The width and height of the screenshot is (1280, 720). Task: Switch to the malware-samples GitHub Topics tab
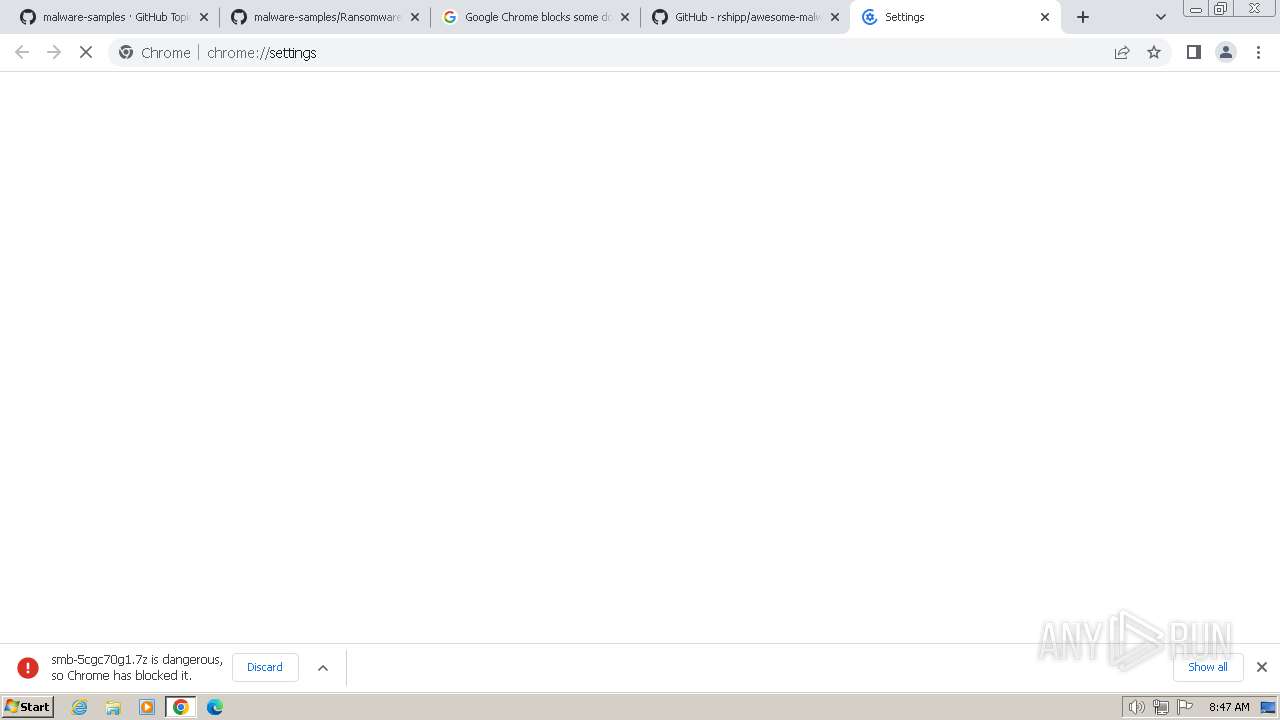tap(115, 17)
